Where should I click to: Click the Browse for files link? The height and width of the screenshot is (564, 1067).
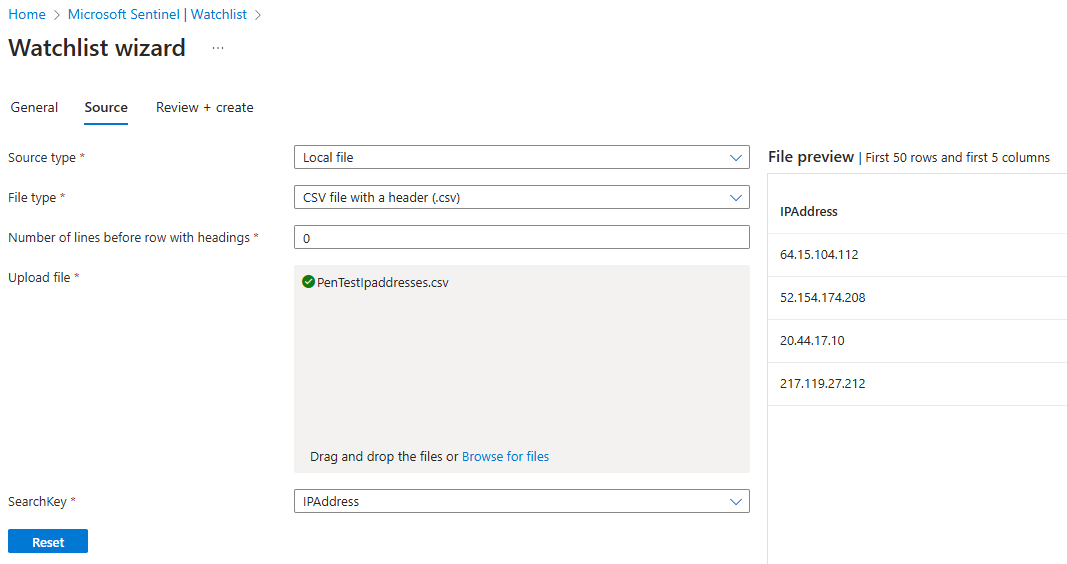tap(505, 456)
